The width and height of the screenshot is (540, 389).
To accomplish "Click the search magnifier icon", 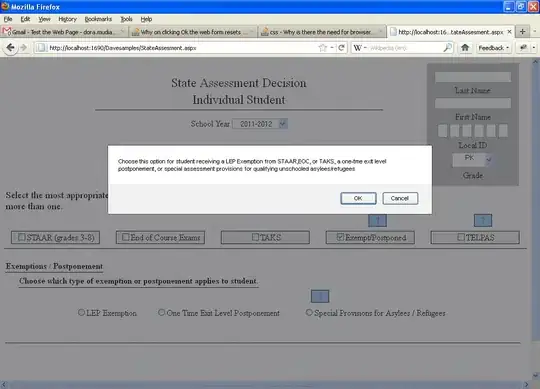I will [x=447, y=48].
